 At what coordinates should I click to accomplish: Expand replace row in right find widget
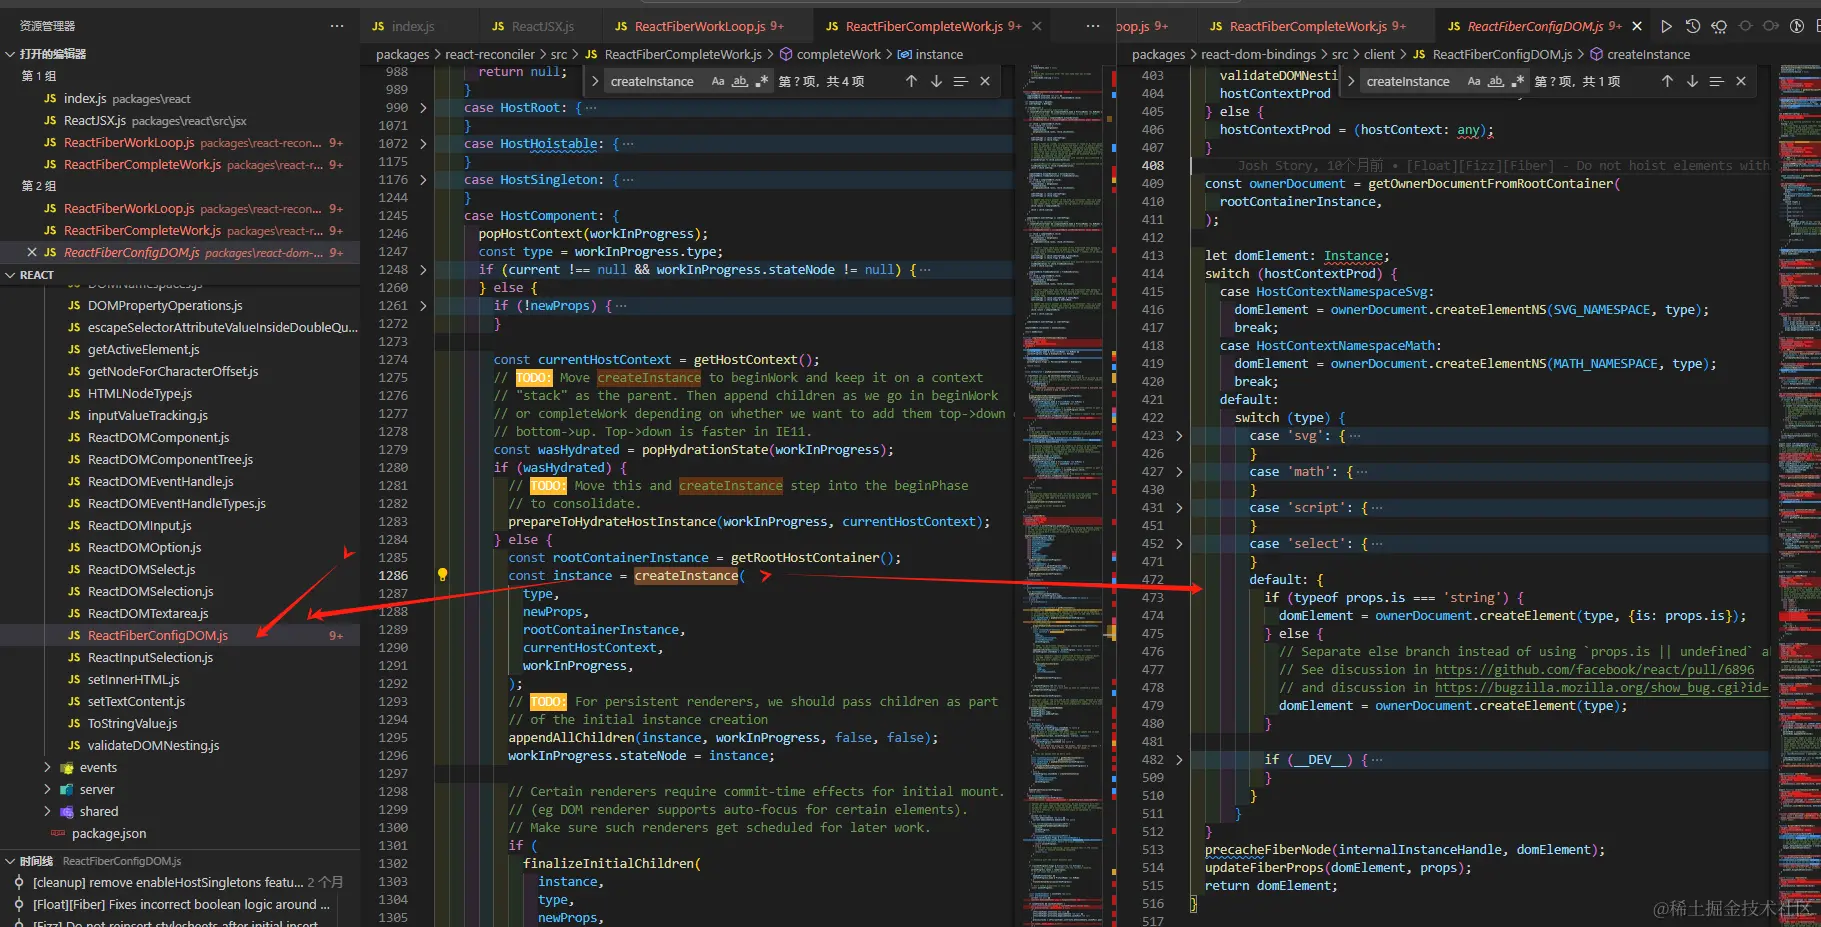click(x=1351, y=81)
